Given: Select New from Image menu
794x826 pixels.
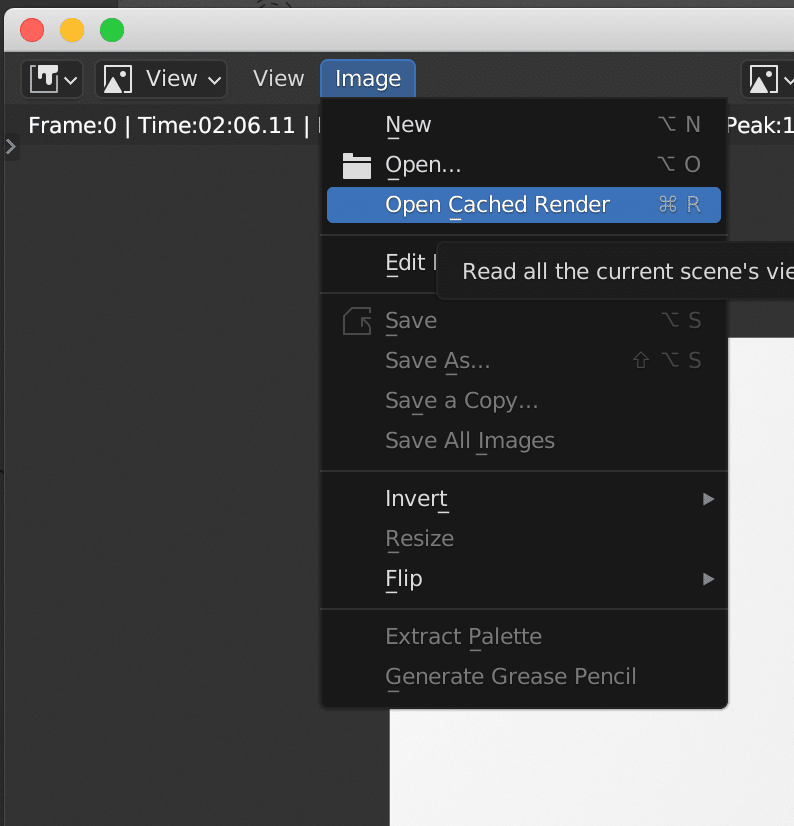Looking at the screenshot, I should [408, 125].
